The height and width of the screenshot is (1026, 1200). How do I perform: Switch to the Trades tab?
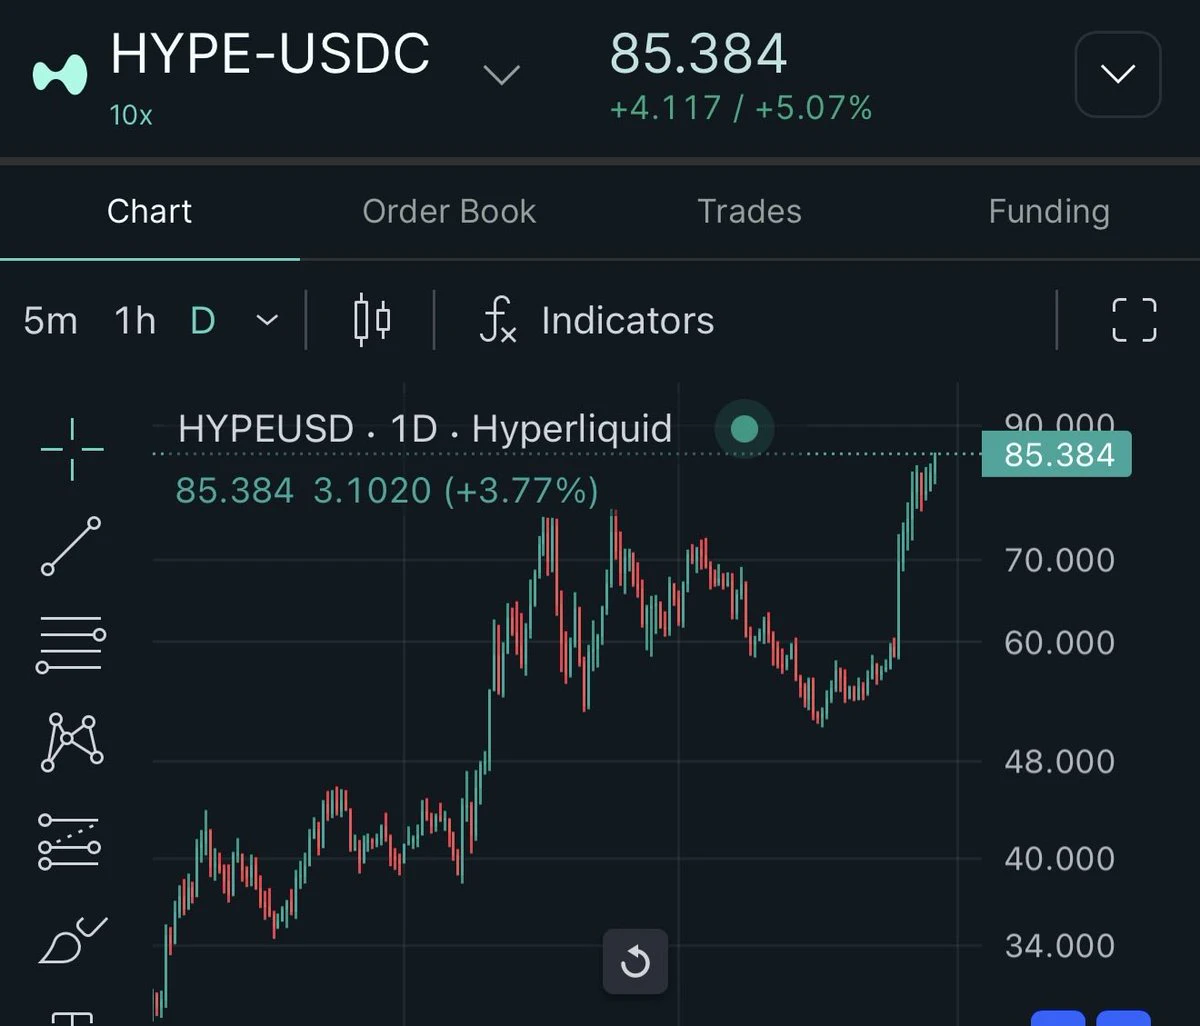click(749, 211)
